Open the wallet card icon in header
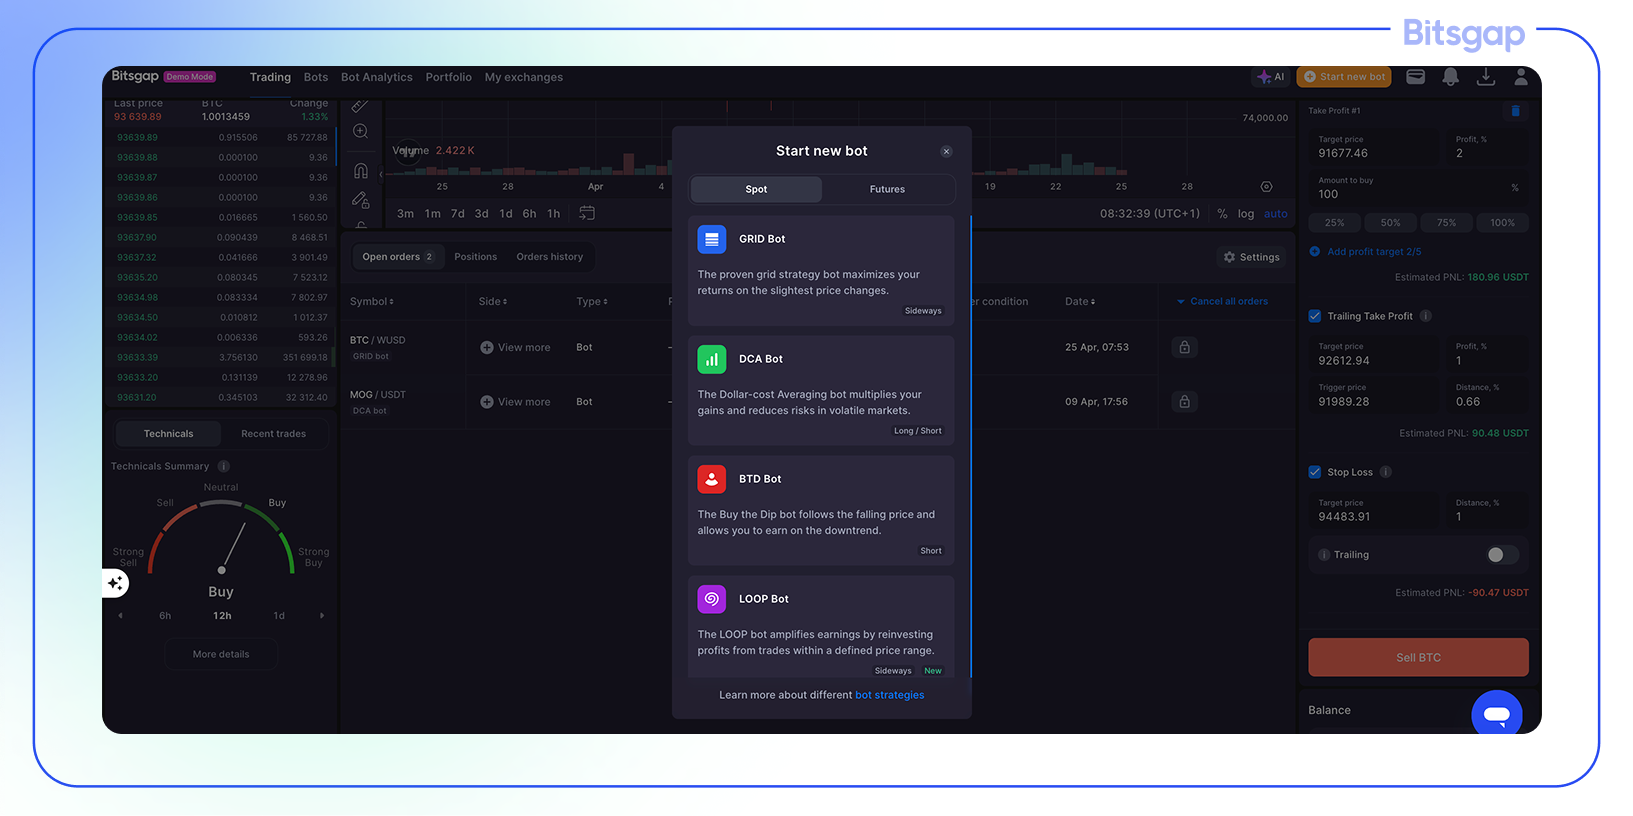This screenshot has height=816, width=1633. 1415,77
